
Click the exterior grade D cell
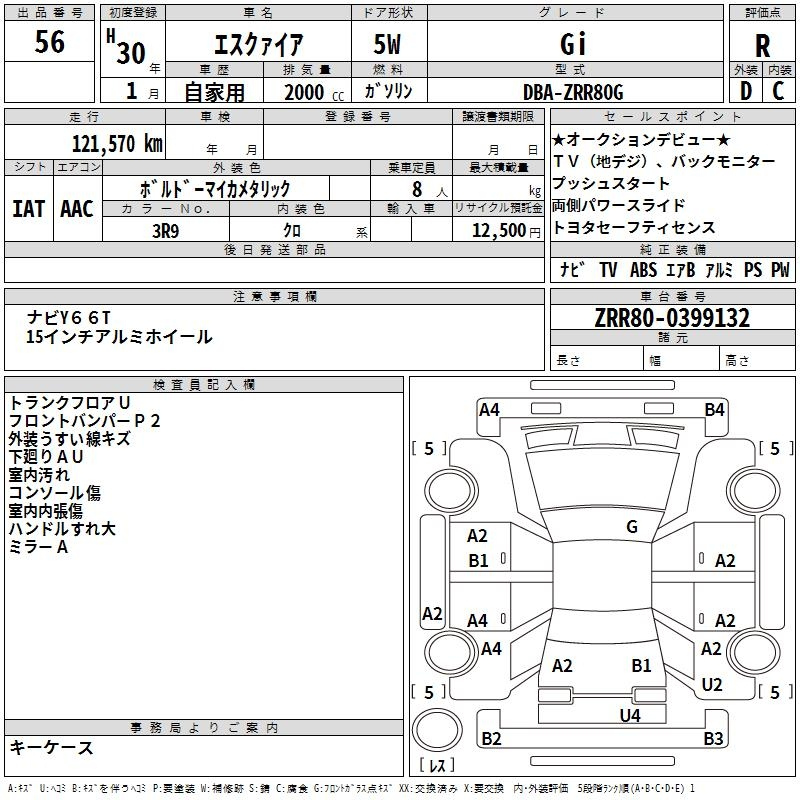click(746, 91)
